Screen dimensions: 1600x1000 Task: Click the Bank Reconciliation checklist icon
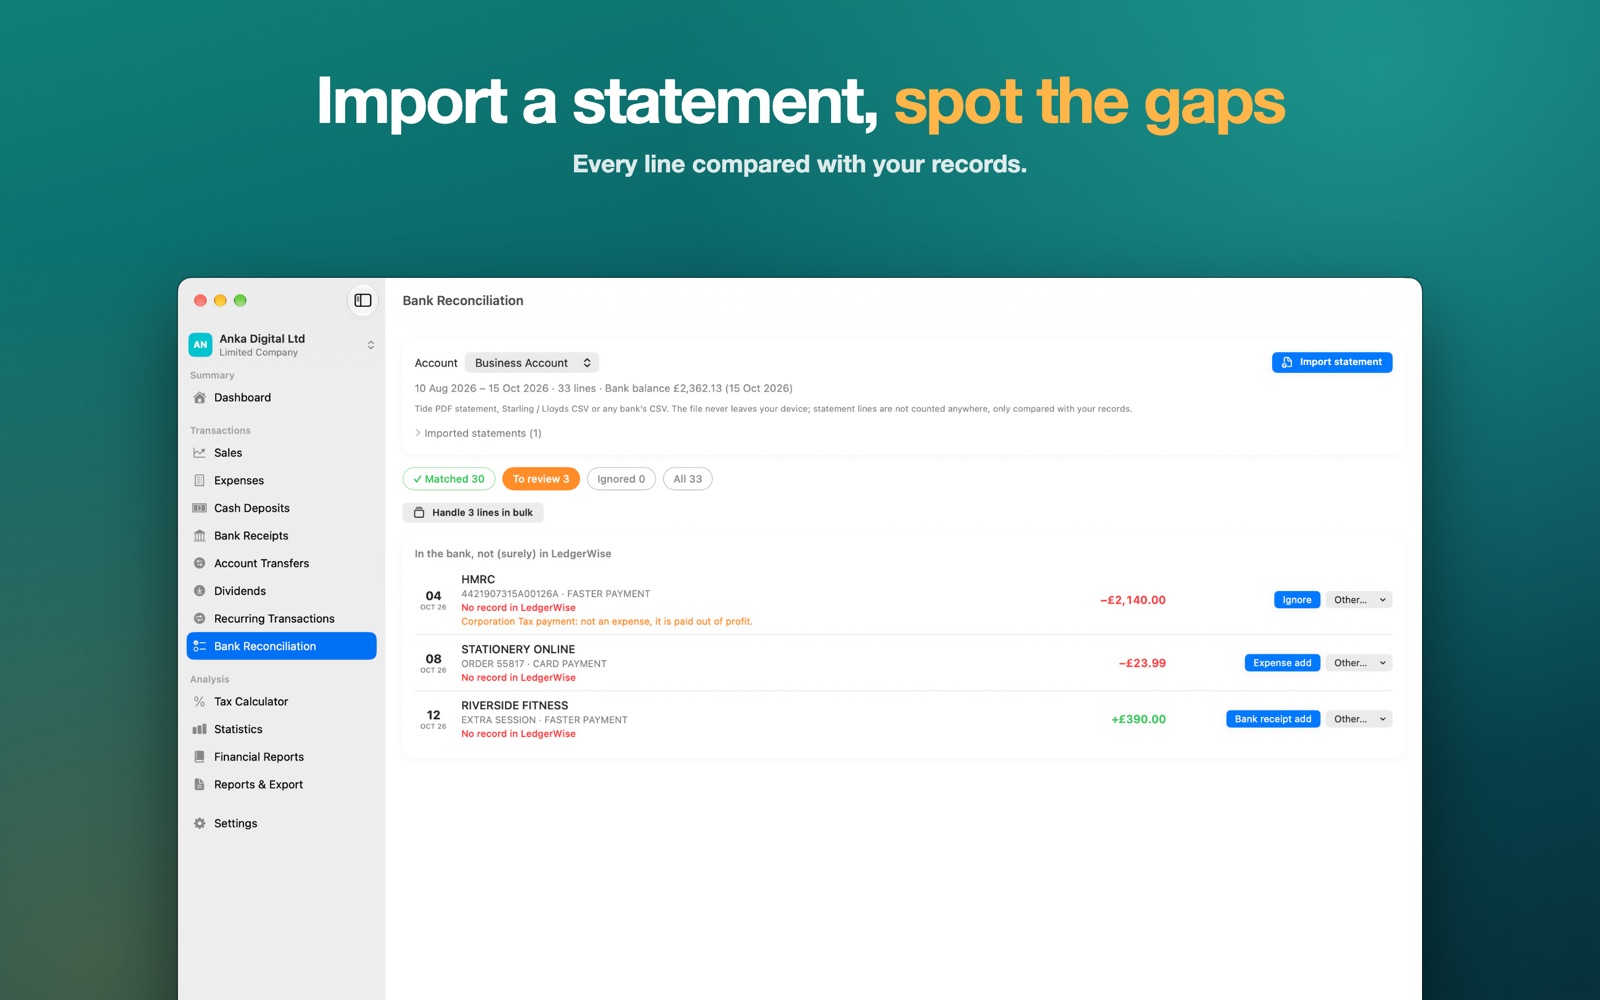[200, 646]
